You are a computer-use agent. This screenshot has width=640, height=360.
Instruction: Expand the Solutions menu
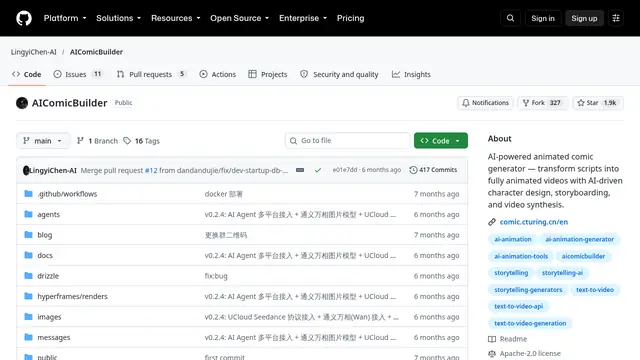(118, 18)
